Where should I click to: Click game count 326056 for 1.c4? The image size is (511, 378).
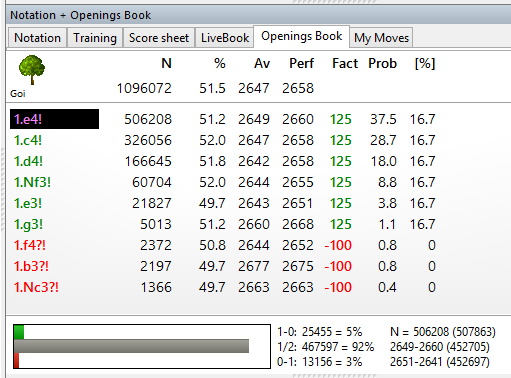click(x=148, y=140)
